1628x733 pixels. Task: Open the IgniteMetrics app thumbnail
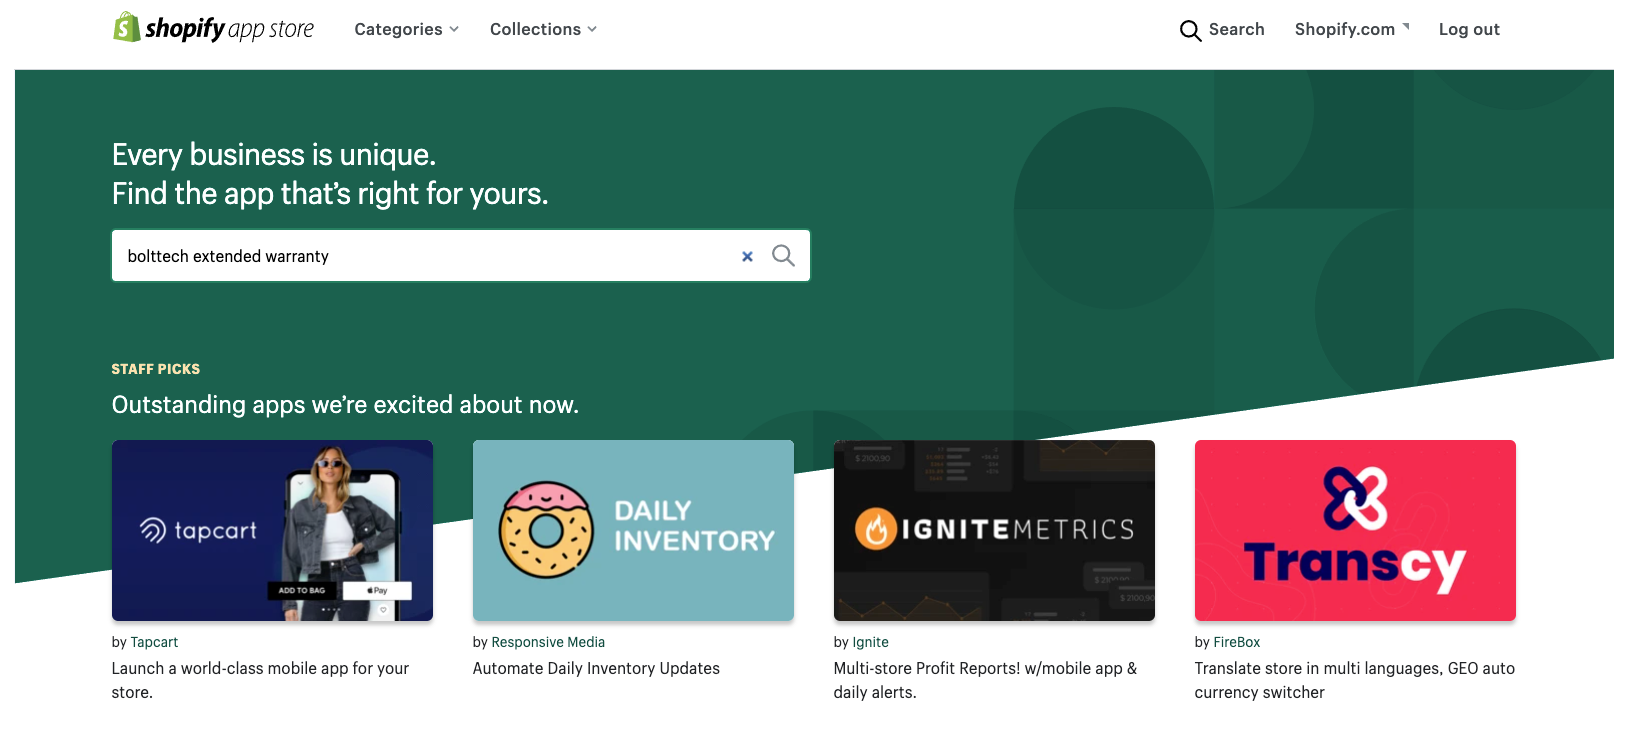click(994, 530)
